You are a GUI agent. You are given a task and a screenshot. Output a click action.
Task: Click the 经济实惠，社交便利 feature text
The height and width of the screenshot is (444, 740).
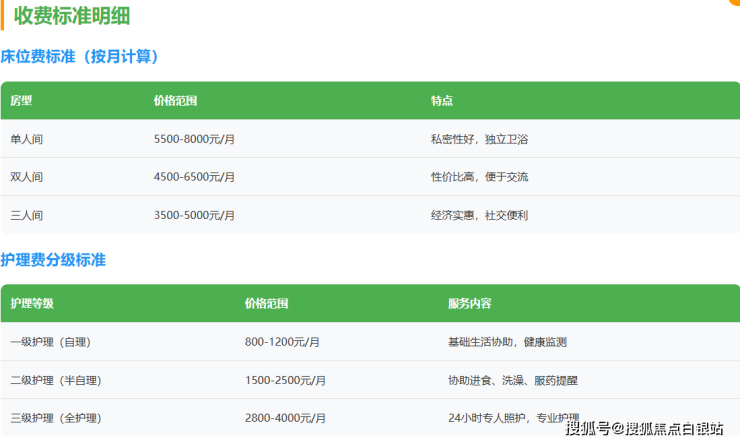point(478,215)
